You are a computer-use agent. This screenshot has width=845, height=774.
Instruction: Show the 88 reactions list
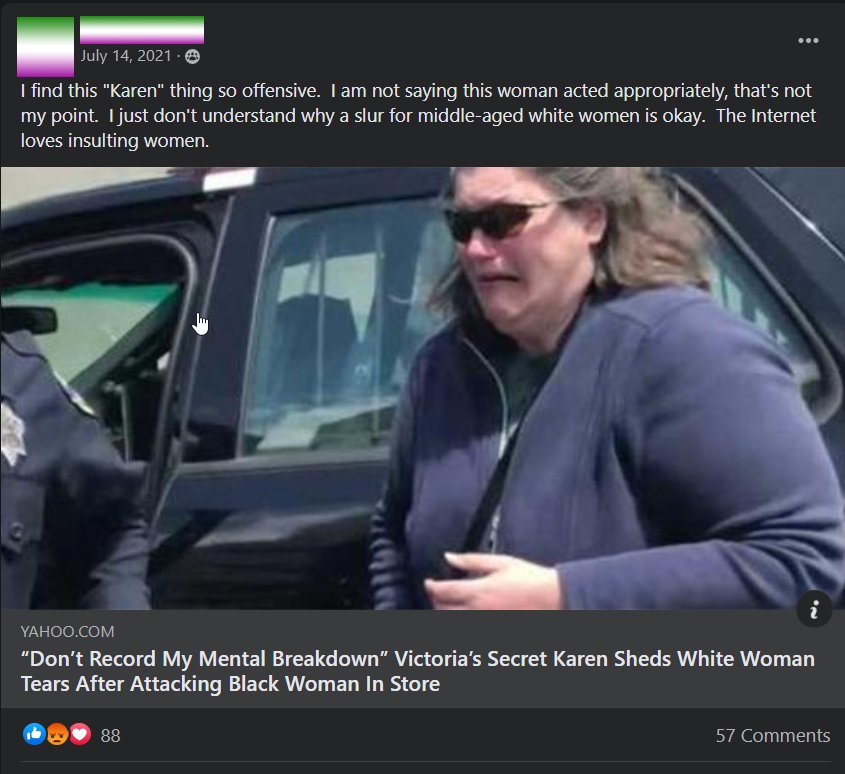(110, 736)
